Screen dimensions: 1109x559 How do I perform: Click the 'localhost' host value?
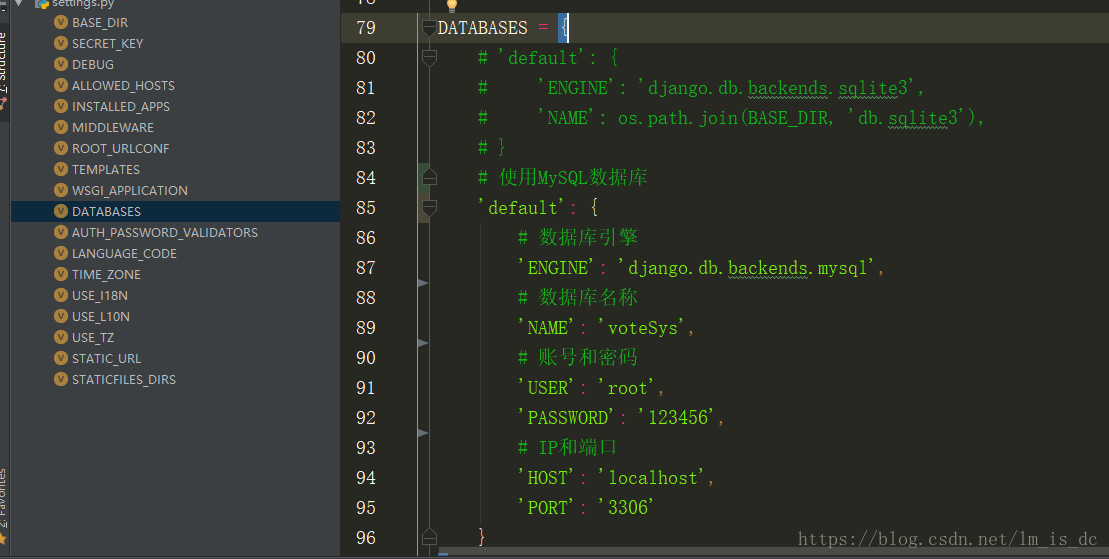(652, 478)
